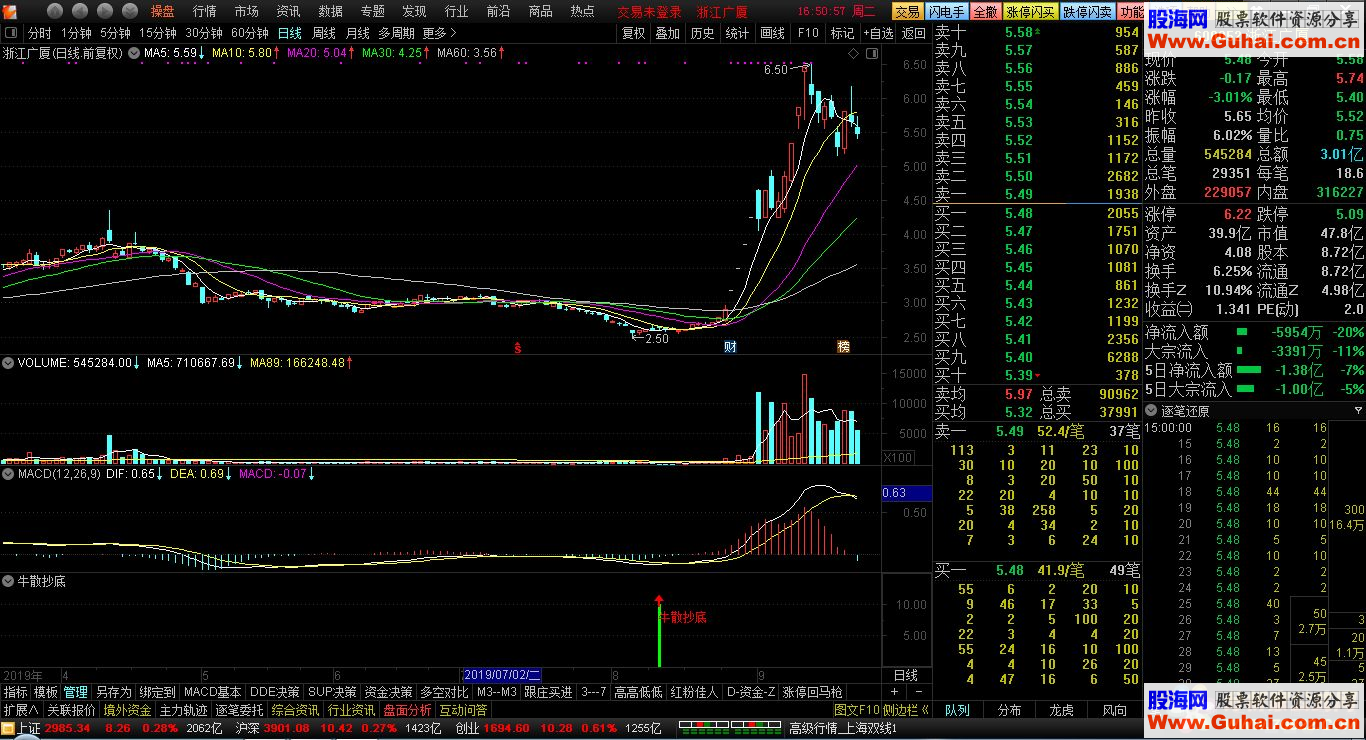Viewport: 1366px width, 740px height.
Task: Expand the VOLUME indicator dropdown arrow
Action: coord(8,363)
